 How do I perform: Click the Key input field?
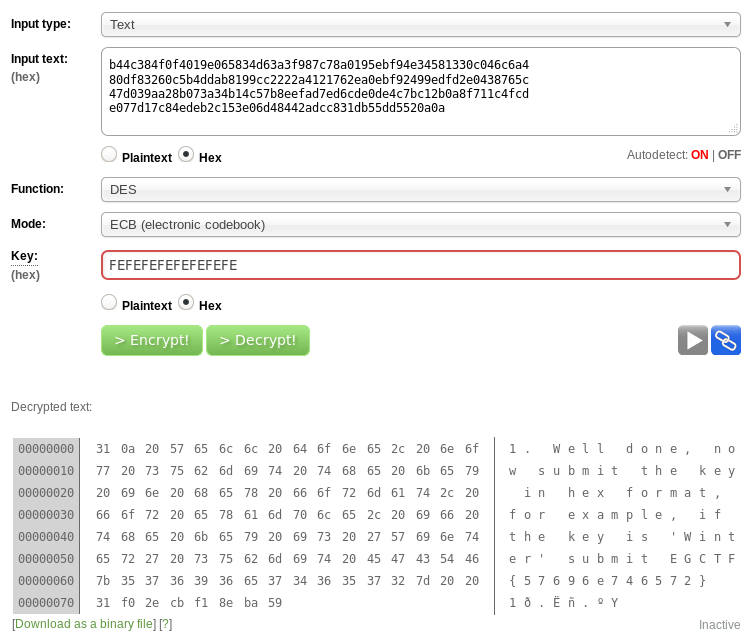[x=420, y=265]
